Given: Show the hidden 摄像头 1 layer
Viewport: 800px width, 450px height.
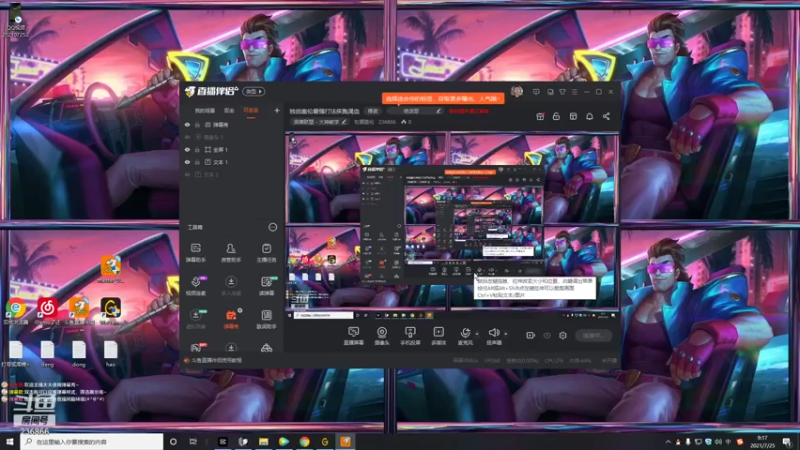Looking at the screenshot, I should click(187, 137).
